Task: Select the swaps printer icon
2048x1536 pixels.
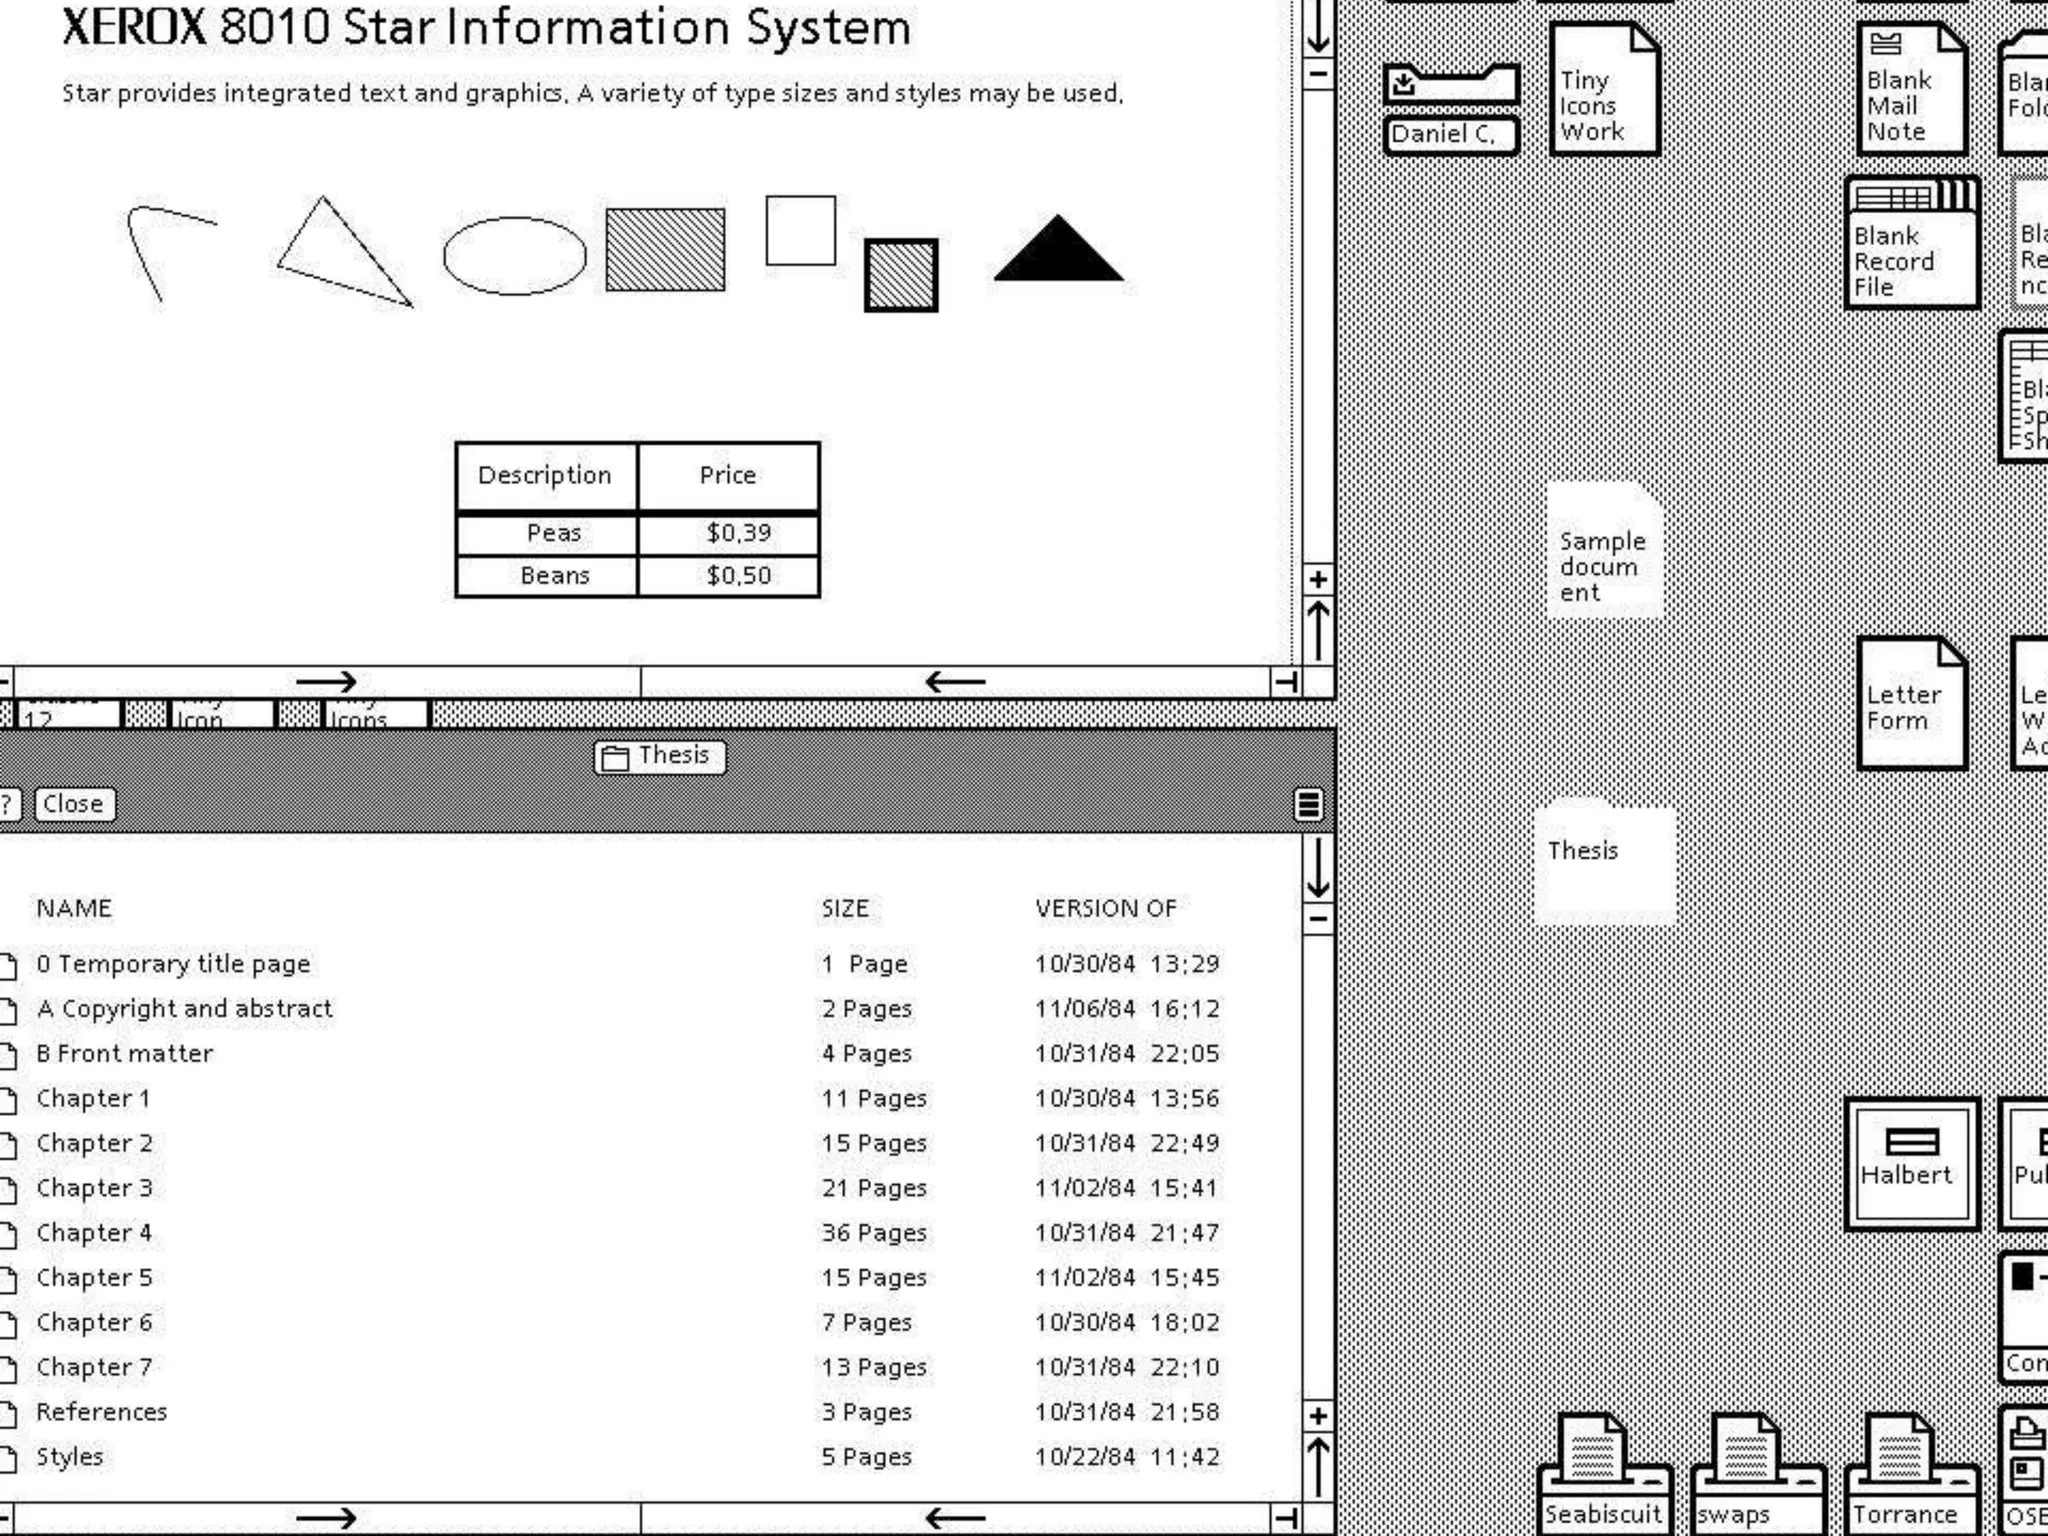Action: tap(1757, 1474)
